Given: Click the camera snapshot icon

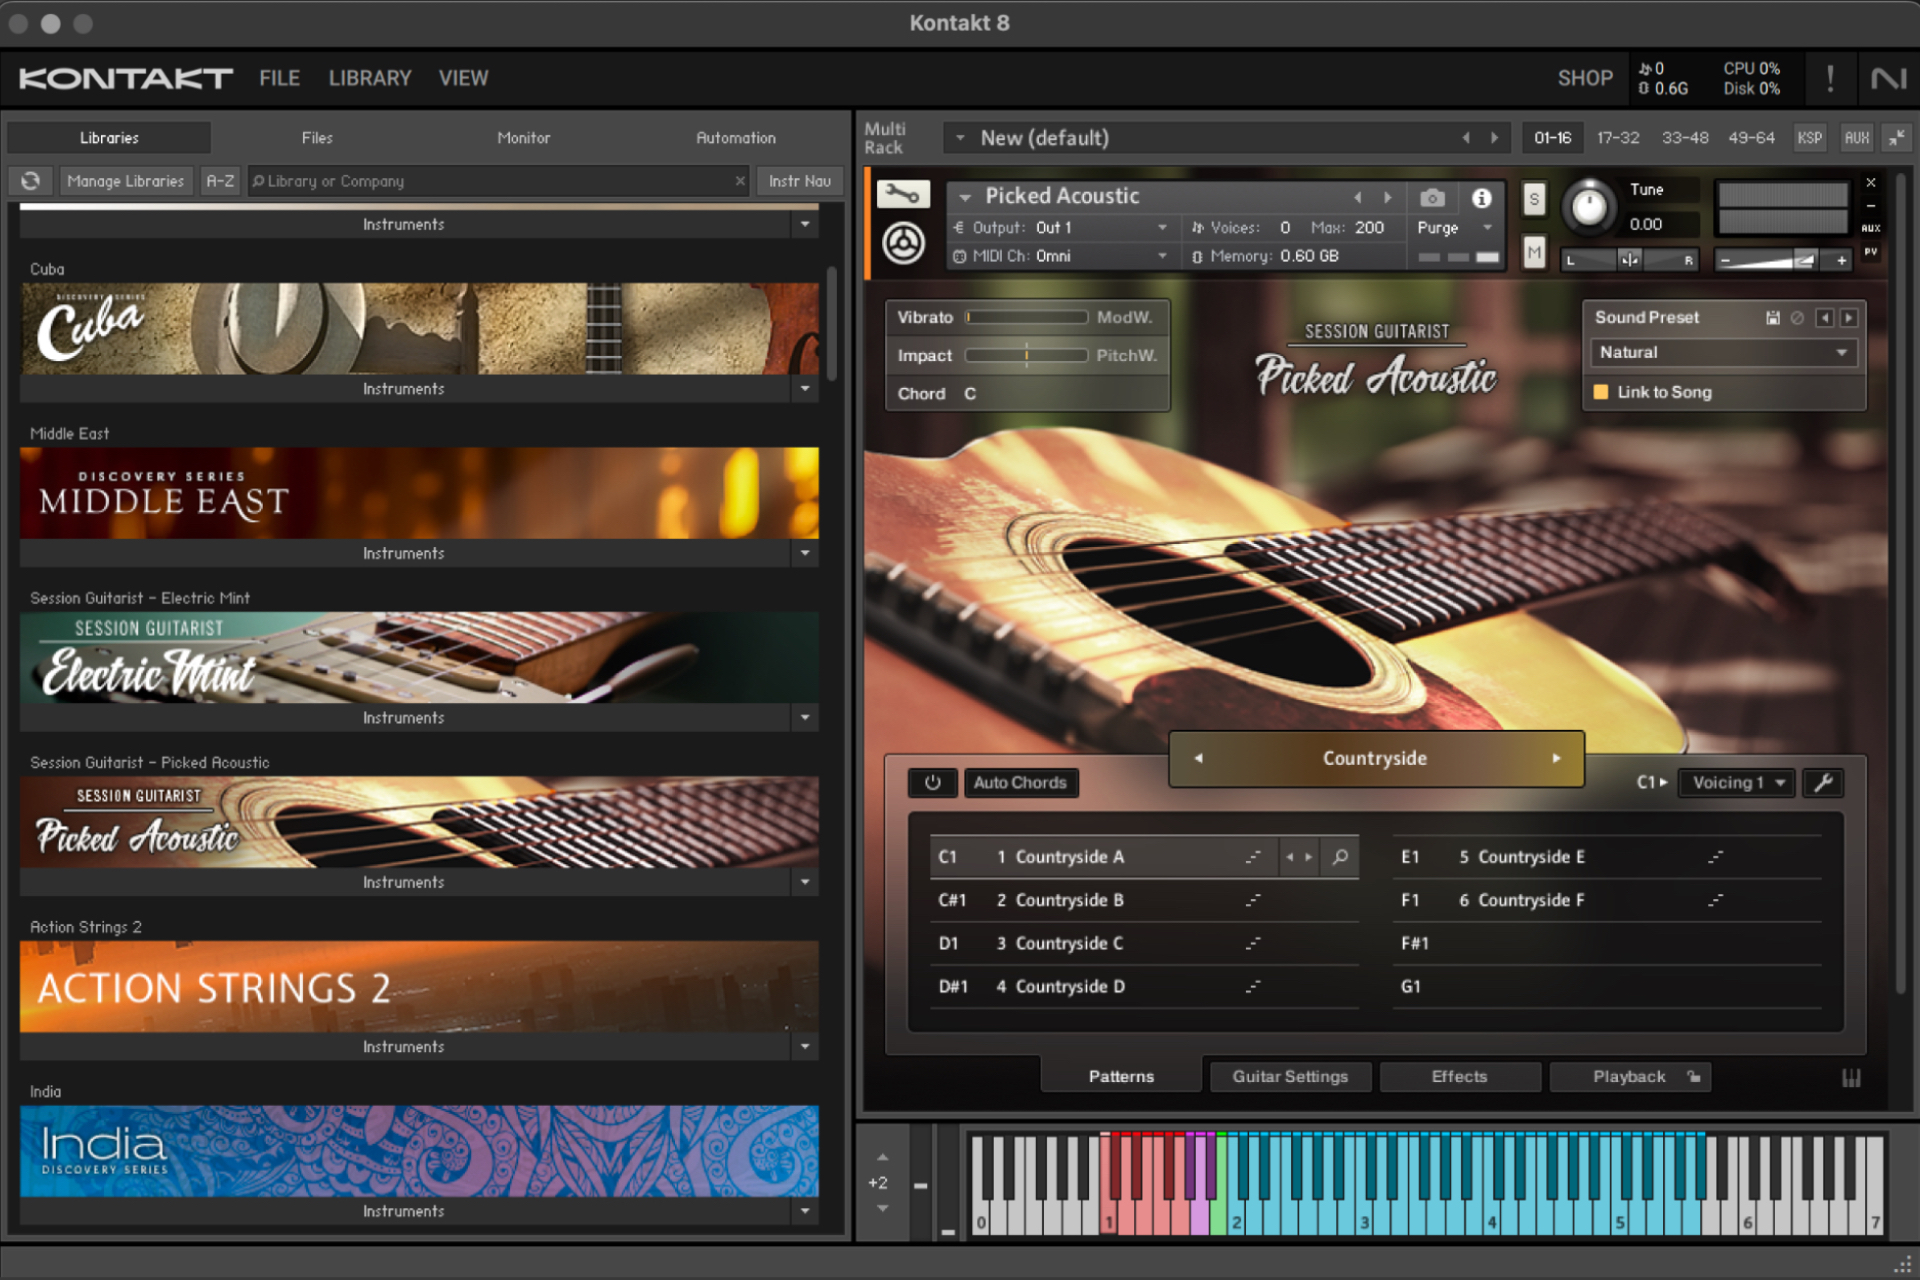Looking at the screenshot, I should coord(1432,198).
